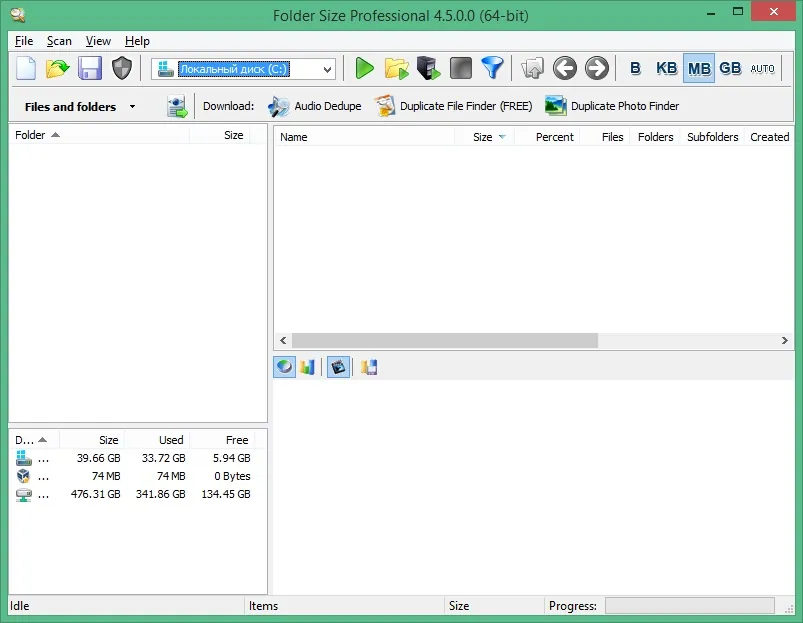The width and height of the screenshot is (803, 623).
Task: Sort by Percent column
Action: tap(547, 137)
